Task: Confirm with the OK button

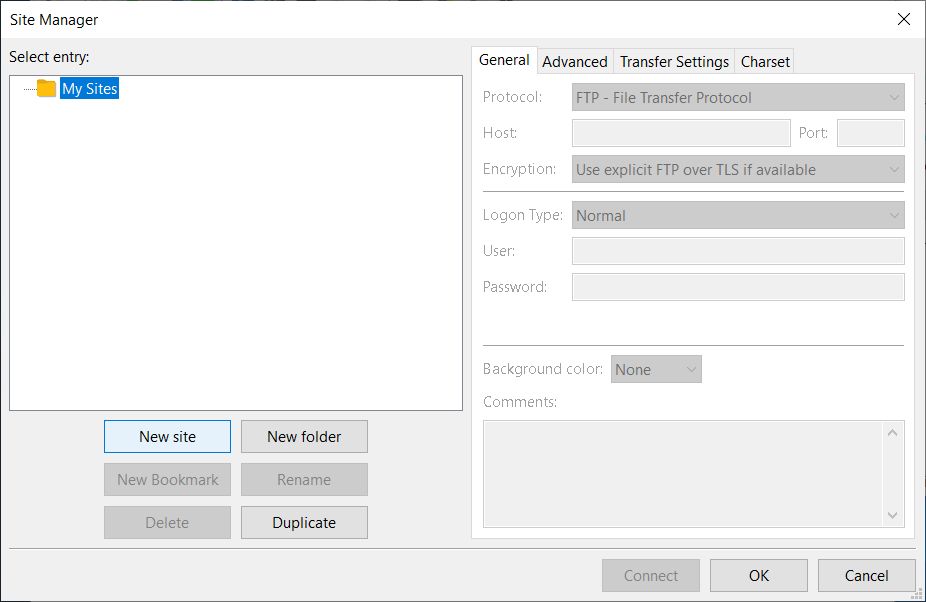Action: pyautogui.click(x=759, y=575)
